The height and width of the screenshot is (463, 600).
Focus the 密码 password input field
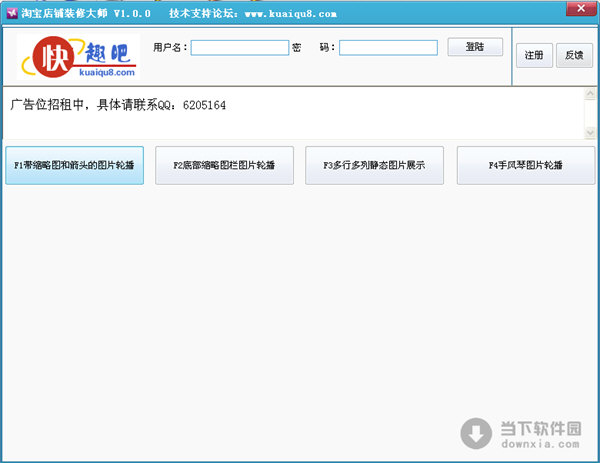(x=388, y=48)
